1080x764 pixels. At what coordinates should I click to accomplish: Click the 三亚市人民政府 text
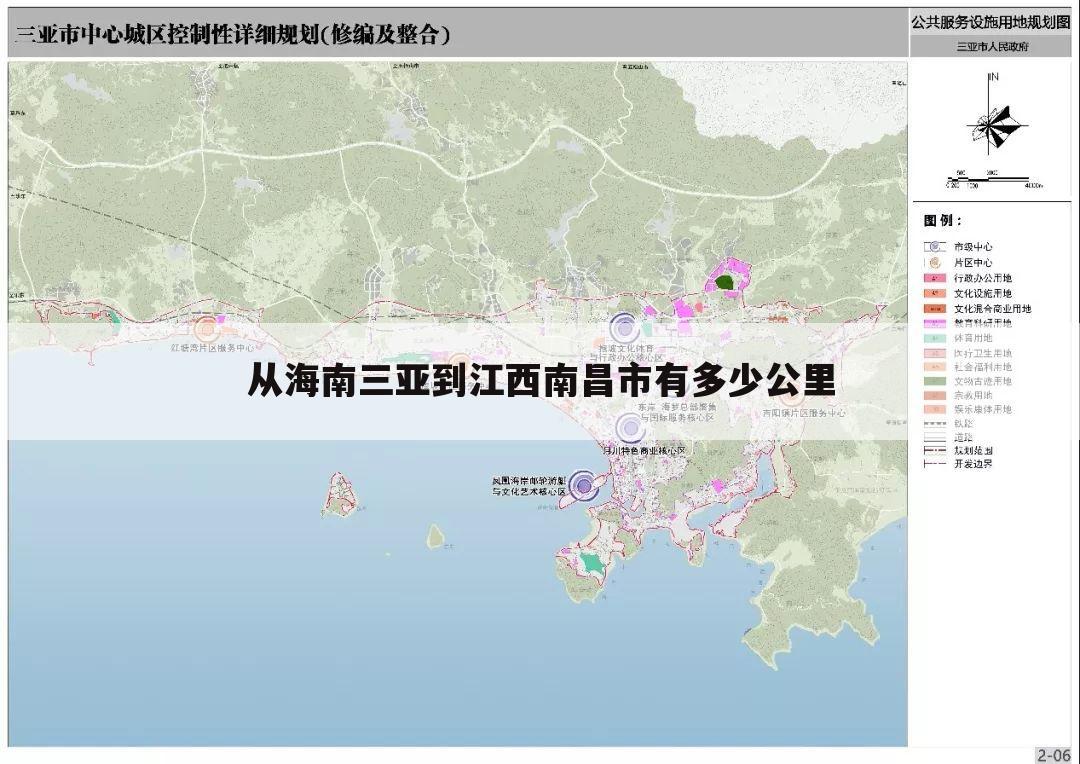992,47
